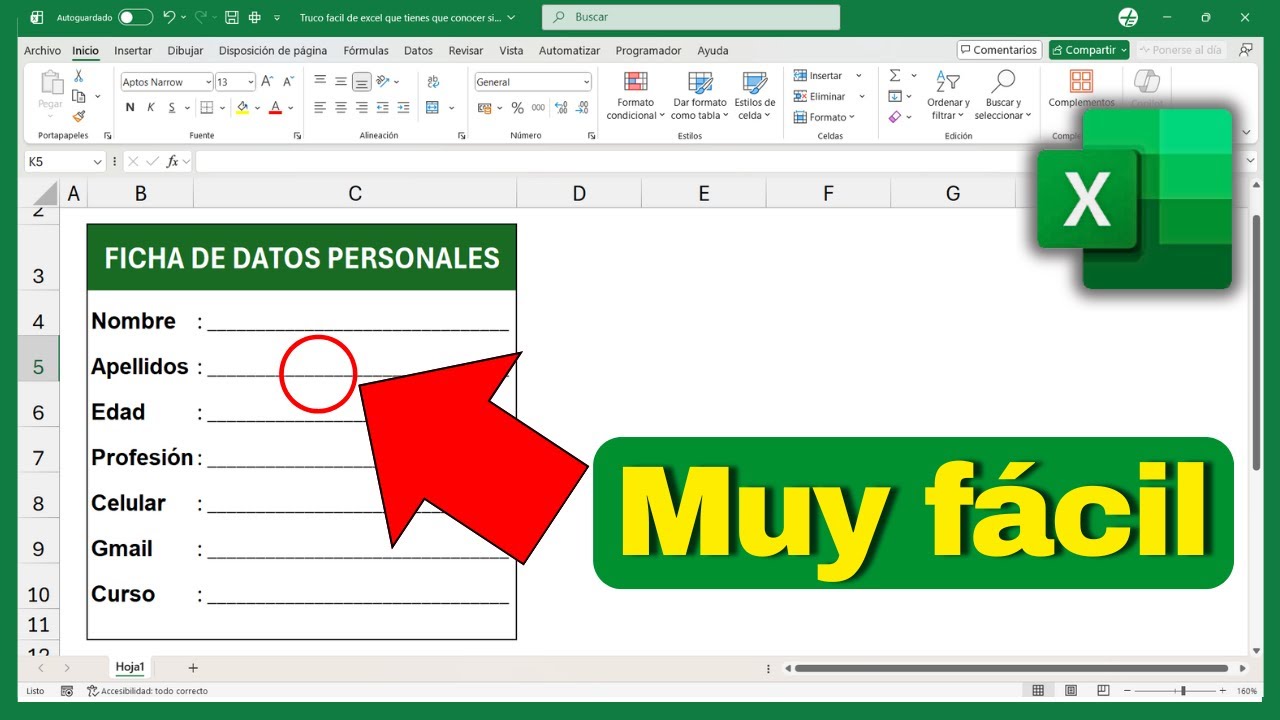Increase decimal places icon

click(x=560, y=107)
